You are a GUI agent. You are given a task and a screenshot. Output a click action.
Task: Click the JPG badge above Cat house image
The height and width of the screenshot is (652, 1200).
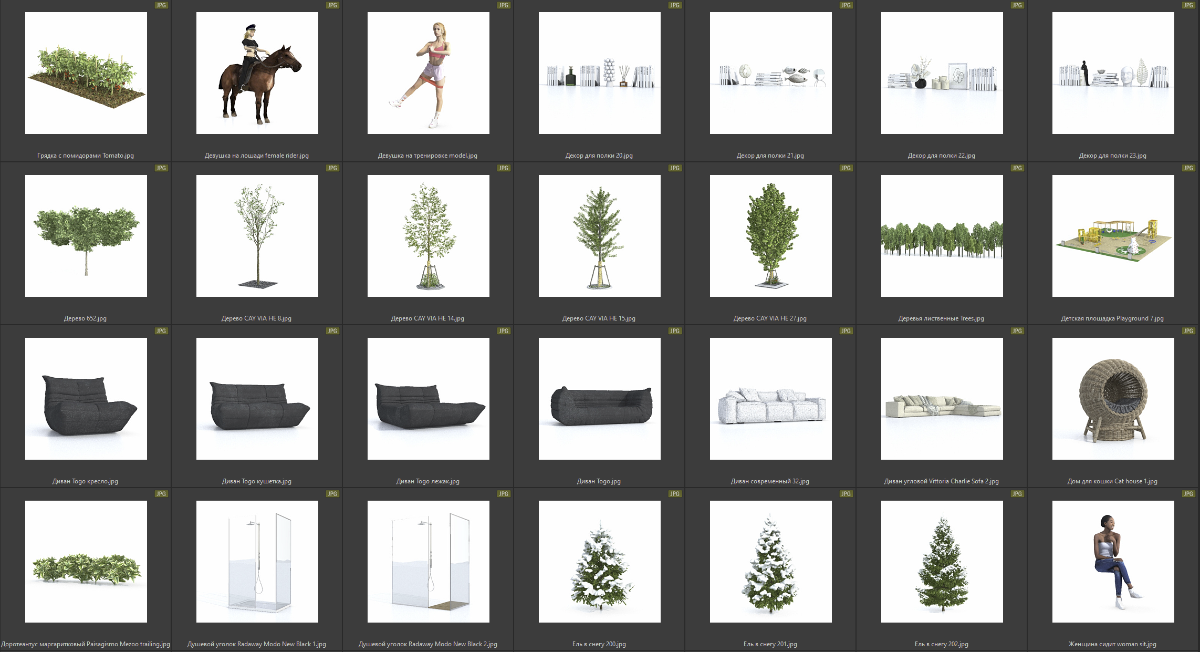(x=1189, y=331)
